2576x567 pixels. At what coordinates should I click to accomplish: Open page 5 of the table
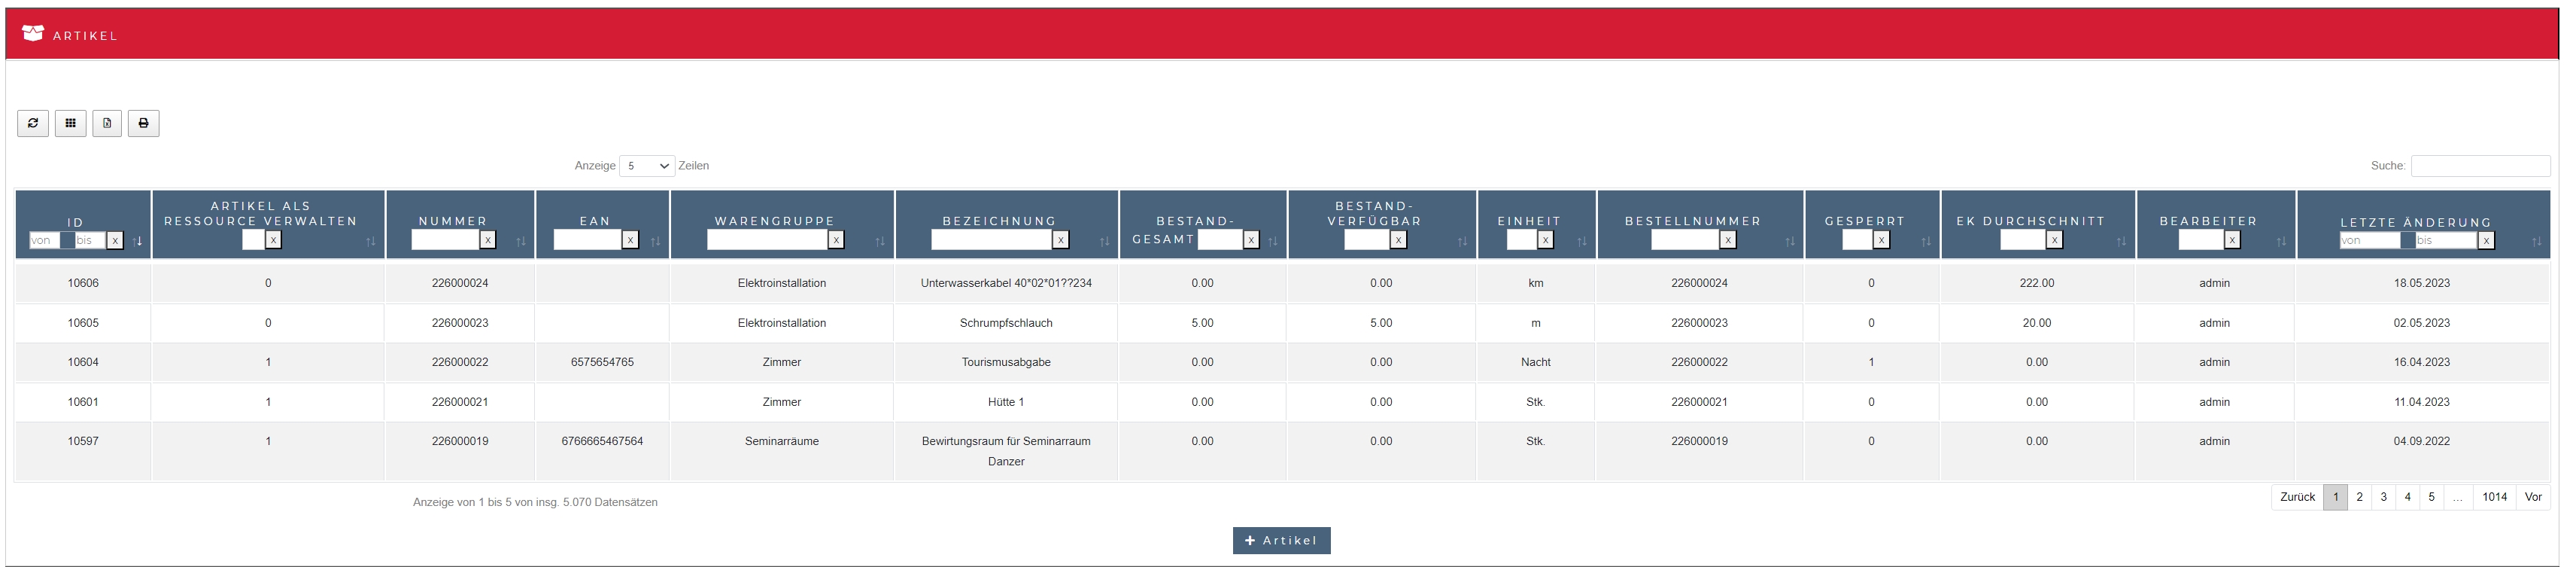[2431, 497]
